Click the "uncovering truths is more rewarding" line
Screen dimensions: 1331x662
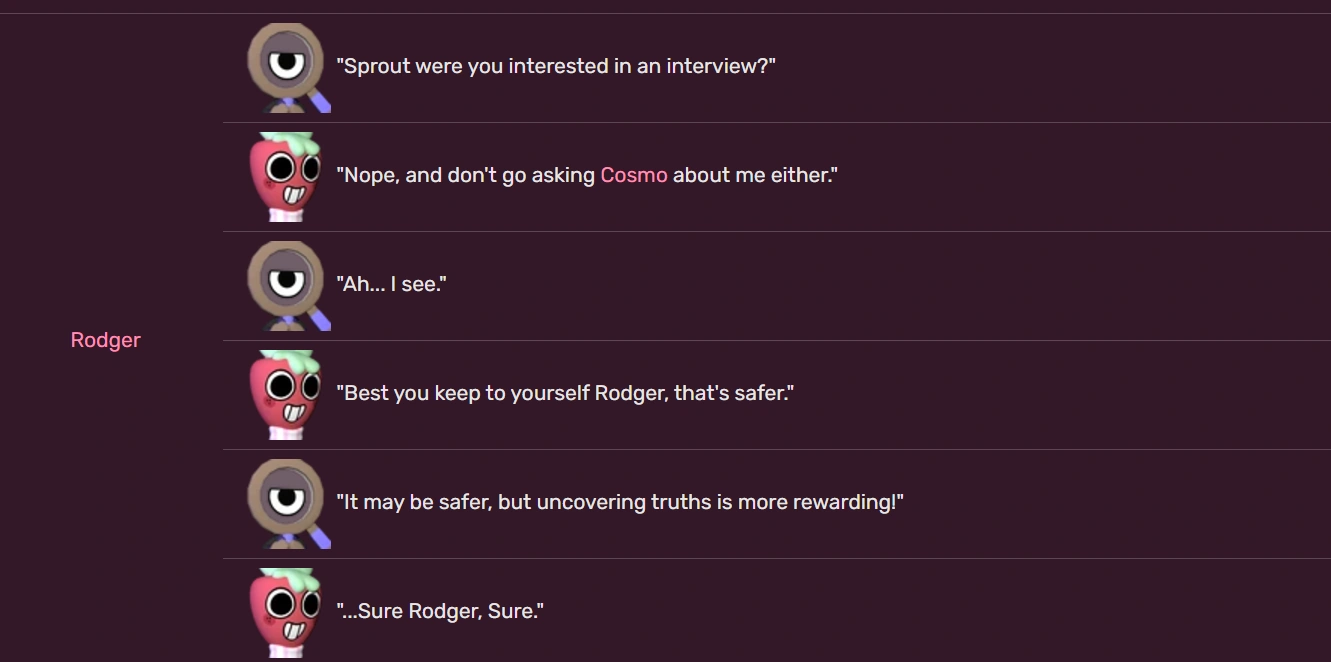(x=620, y=502)
